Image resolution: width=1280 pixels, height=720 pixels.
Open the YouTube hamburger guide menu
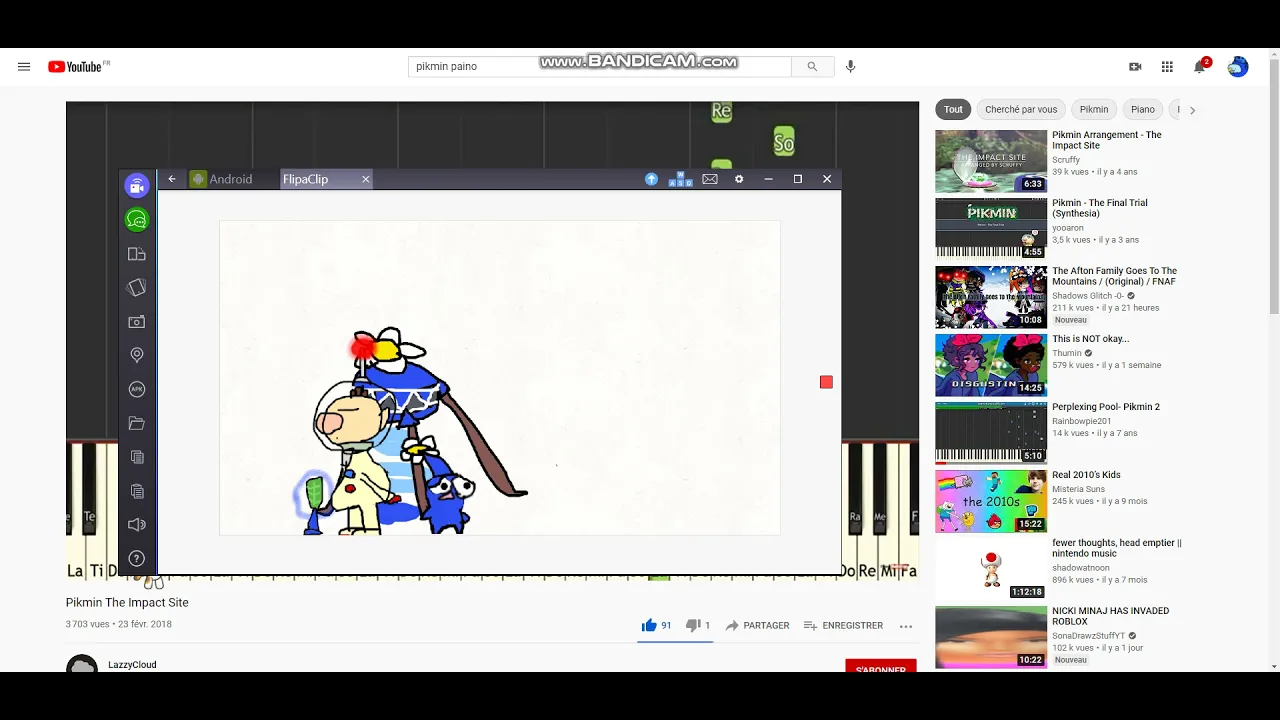tap(24, 67)
